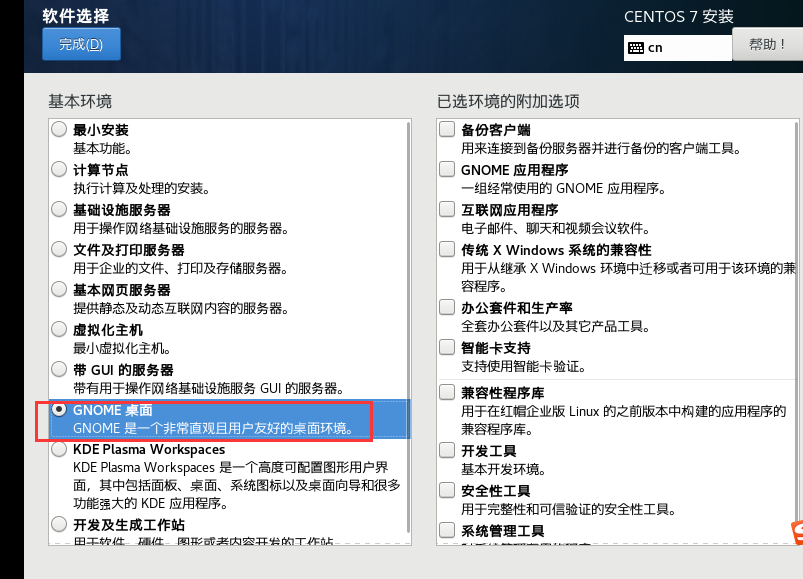The image size is (803, 579).
Task: Click text 用于完整性和可信验证的安全性工具。
Action: click(569, 509)
